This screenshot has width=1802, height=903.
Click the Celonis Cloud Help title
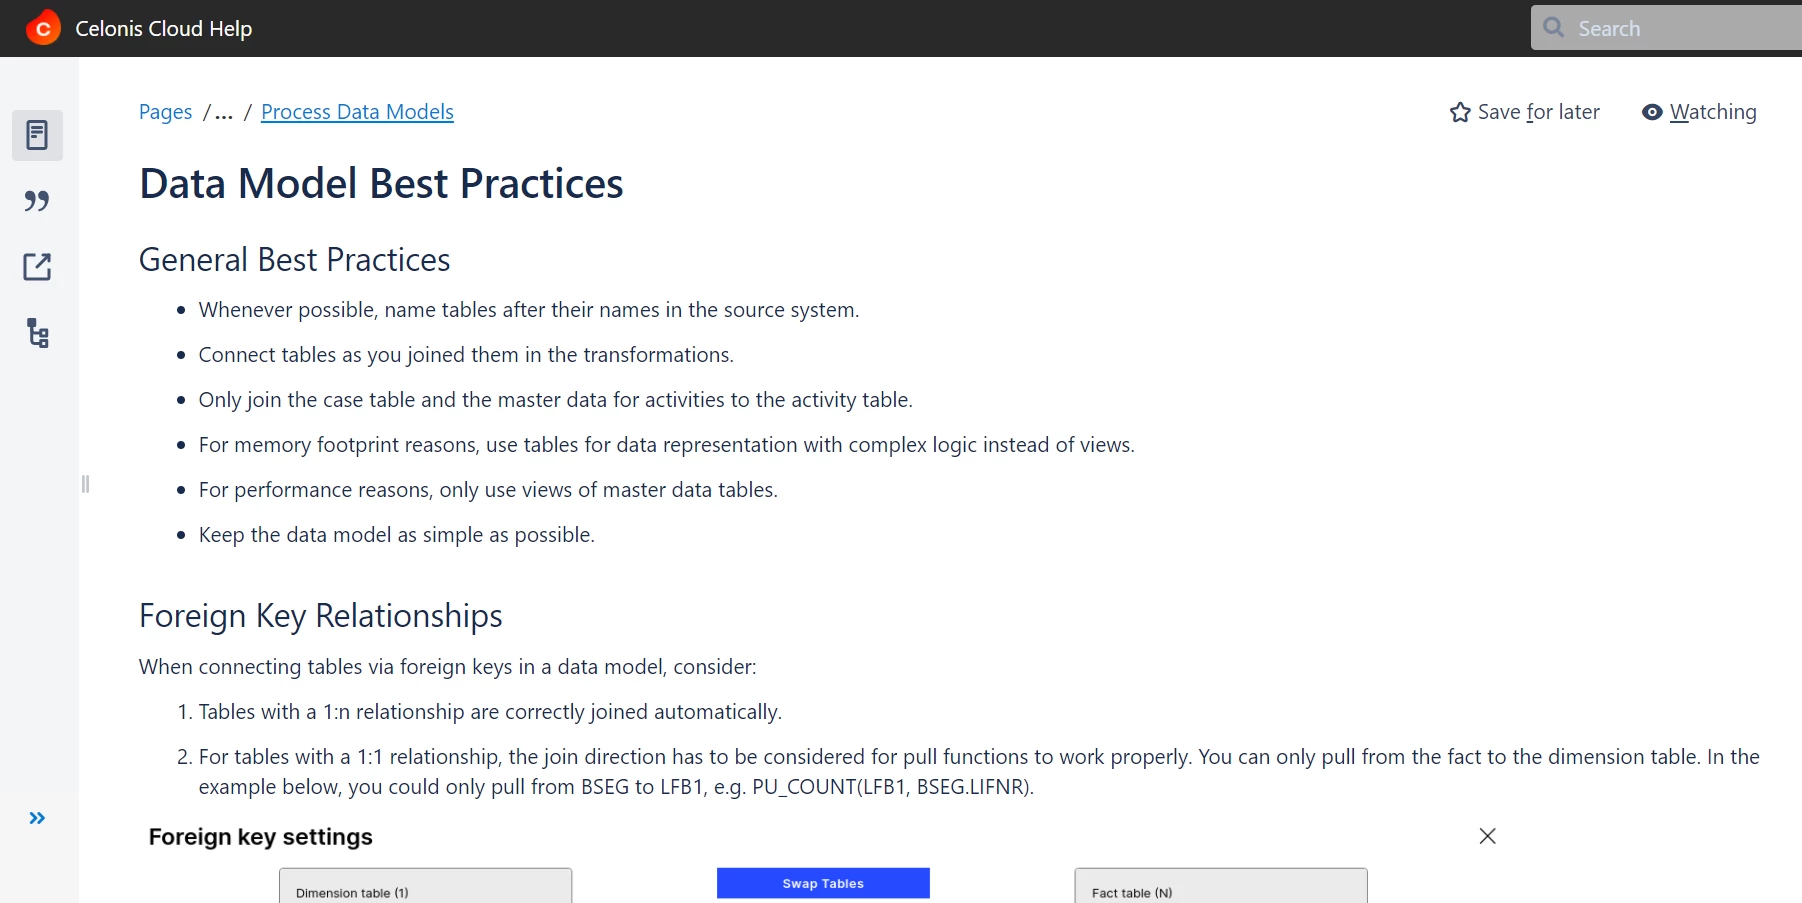[x=164, y=29]
